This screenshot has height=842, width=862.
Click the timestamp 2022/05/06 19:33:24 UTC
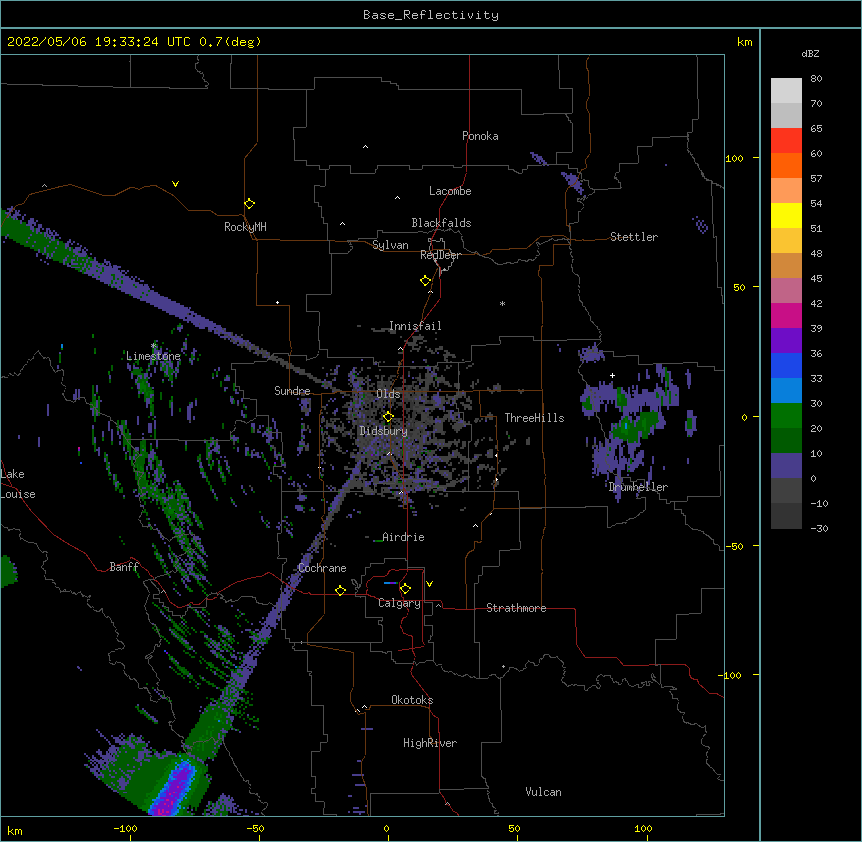coord(99,42)
